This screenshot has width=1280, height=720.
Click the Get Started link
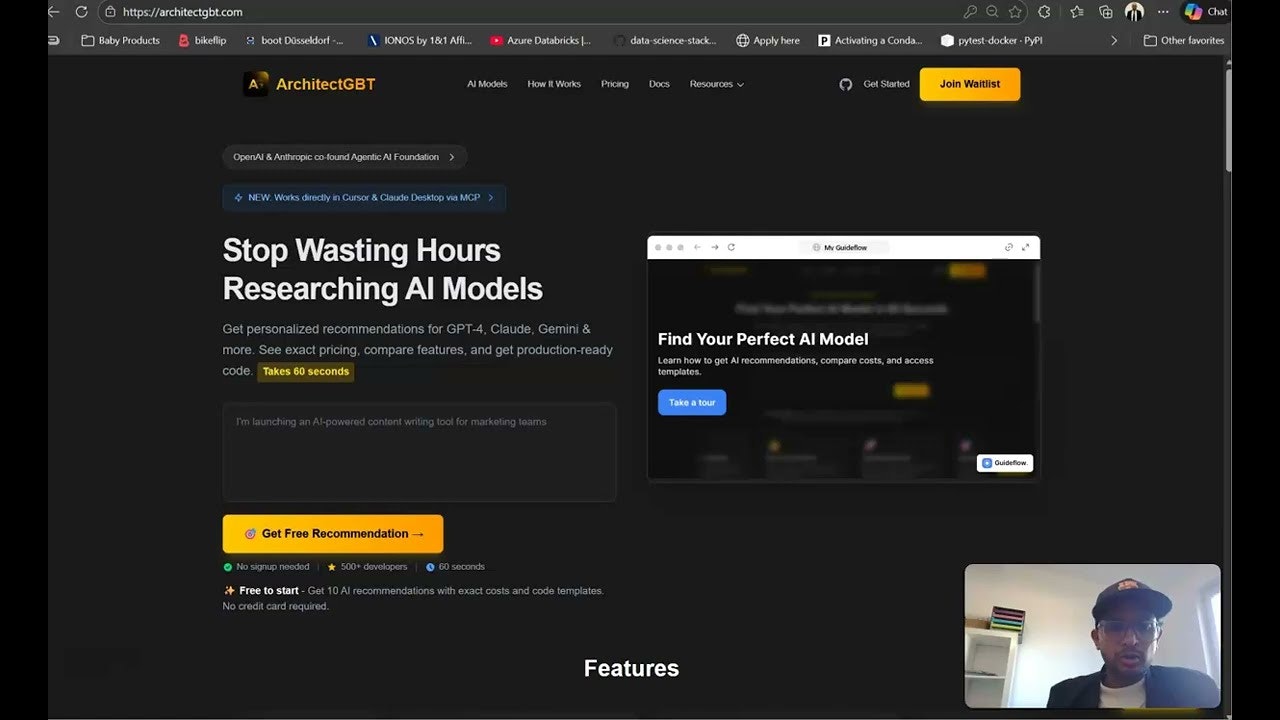point(886,84)
